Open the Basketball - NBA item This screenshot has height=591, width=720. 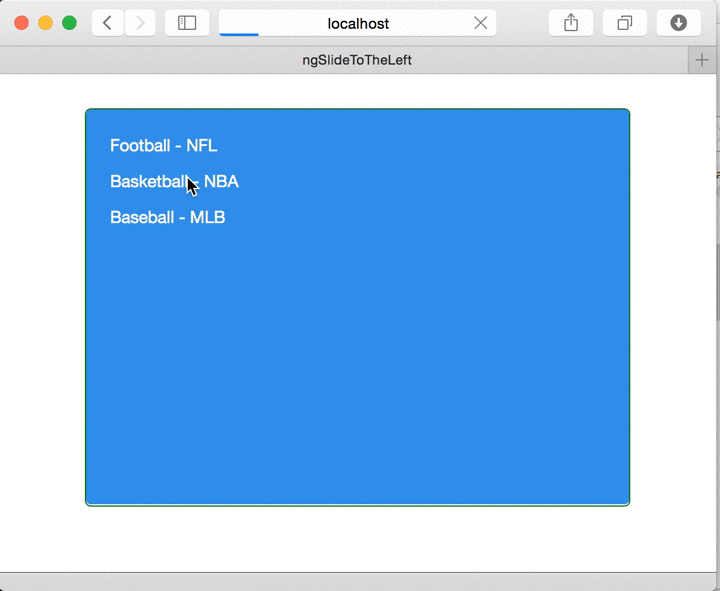tap(174, 181)
